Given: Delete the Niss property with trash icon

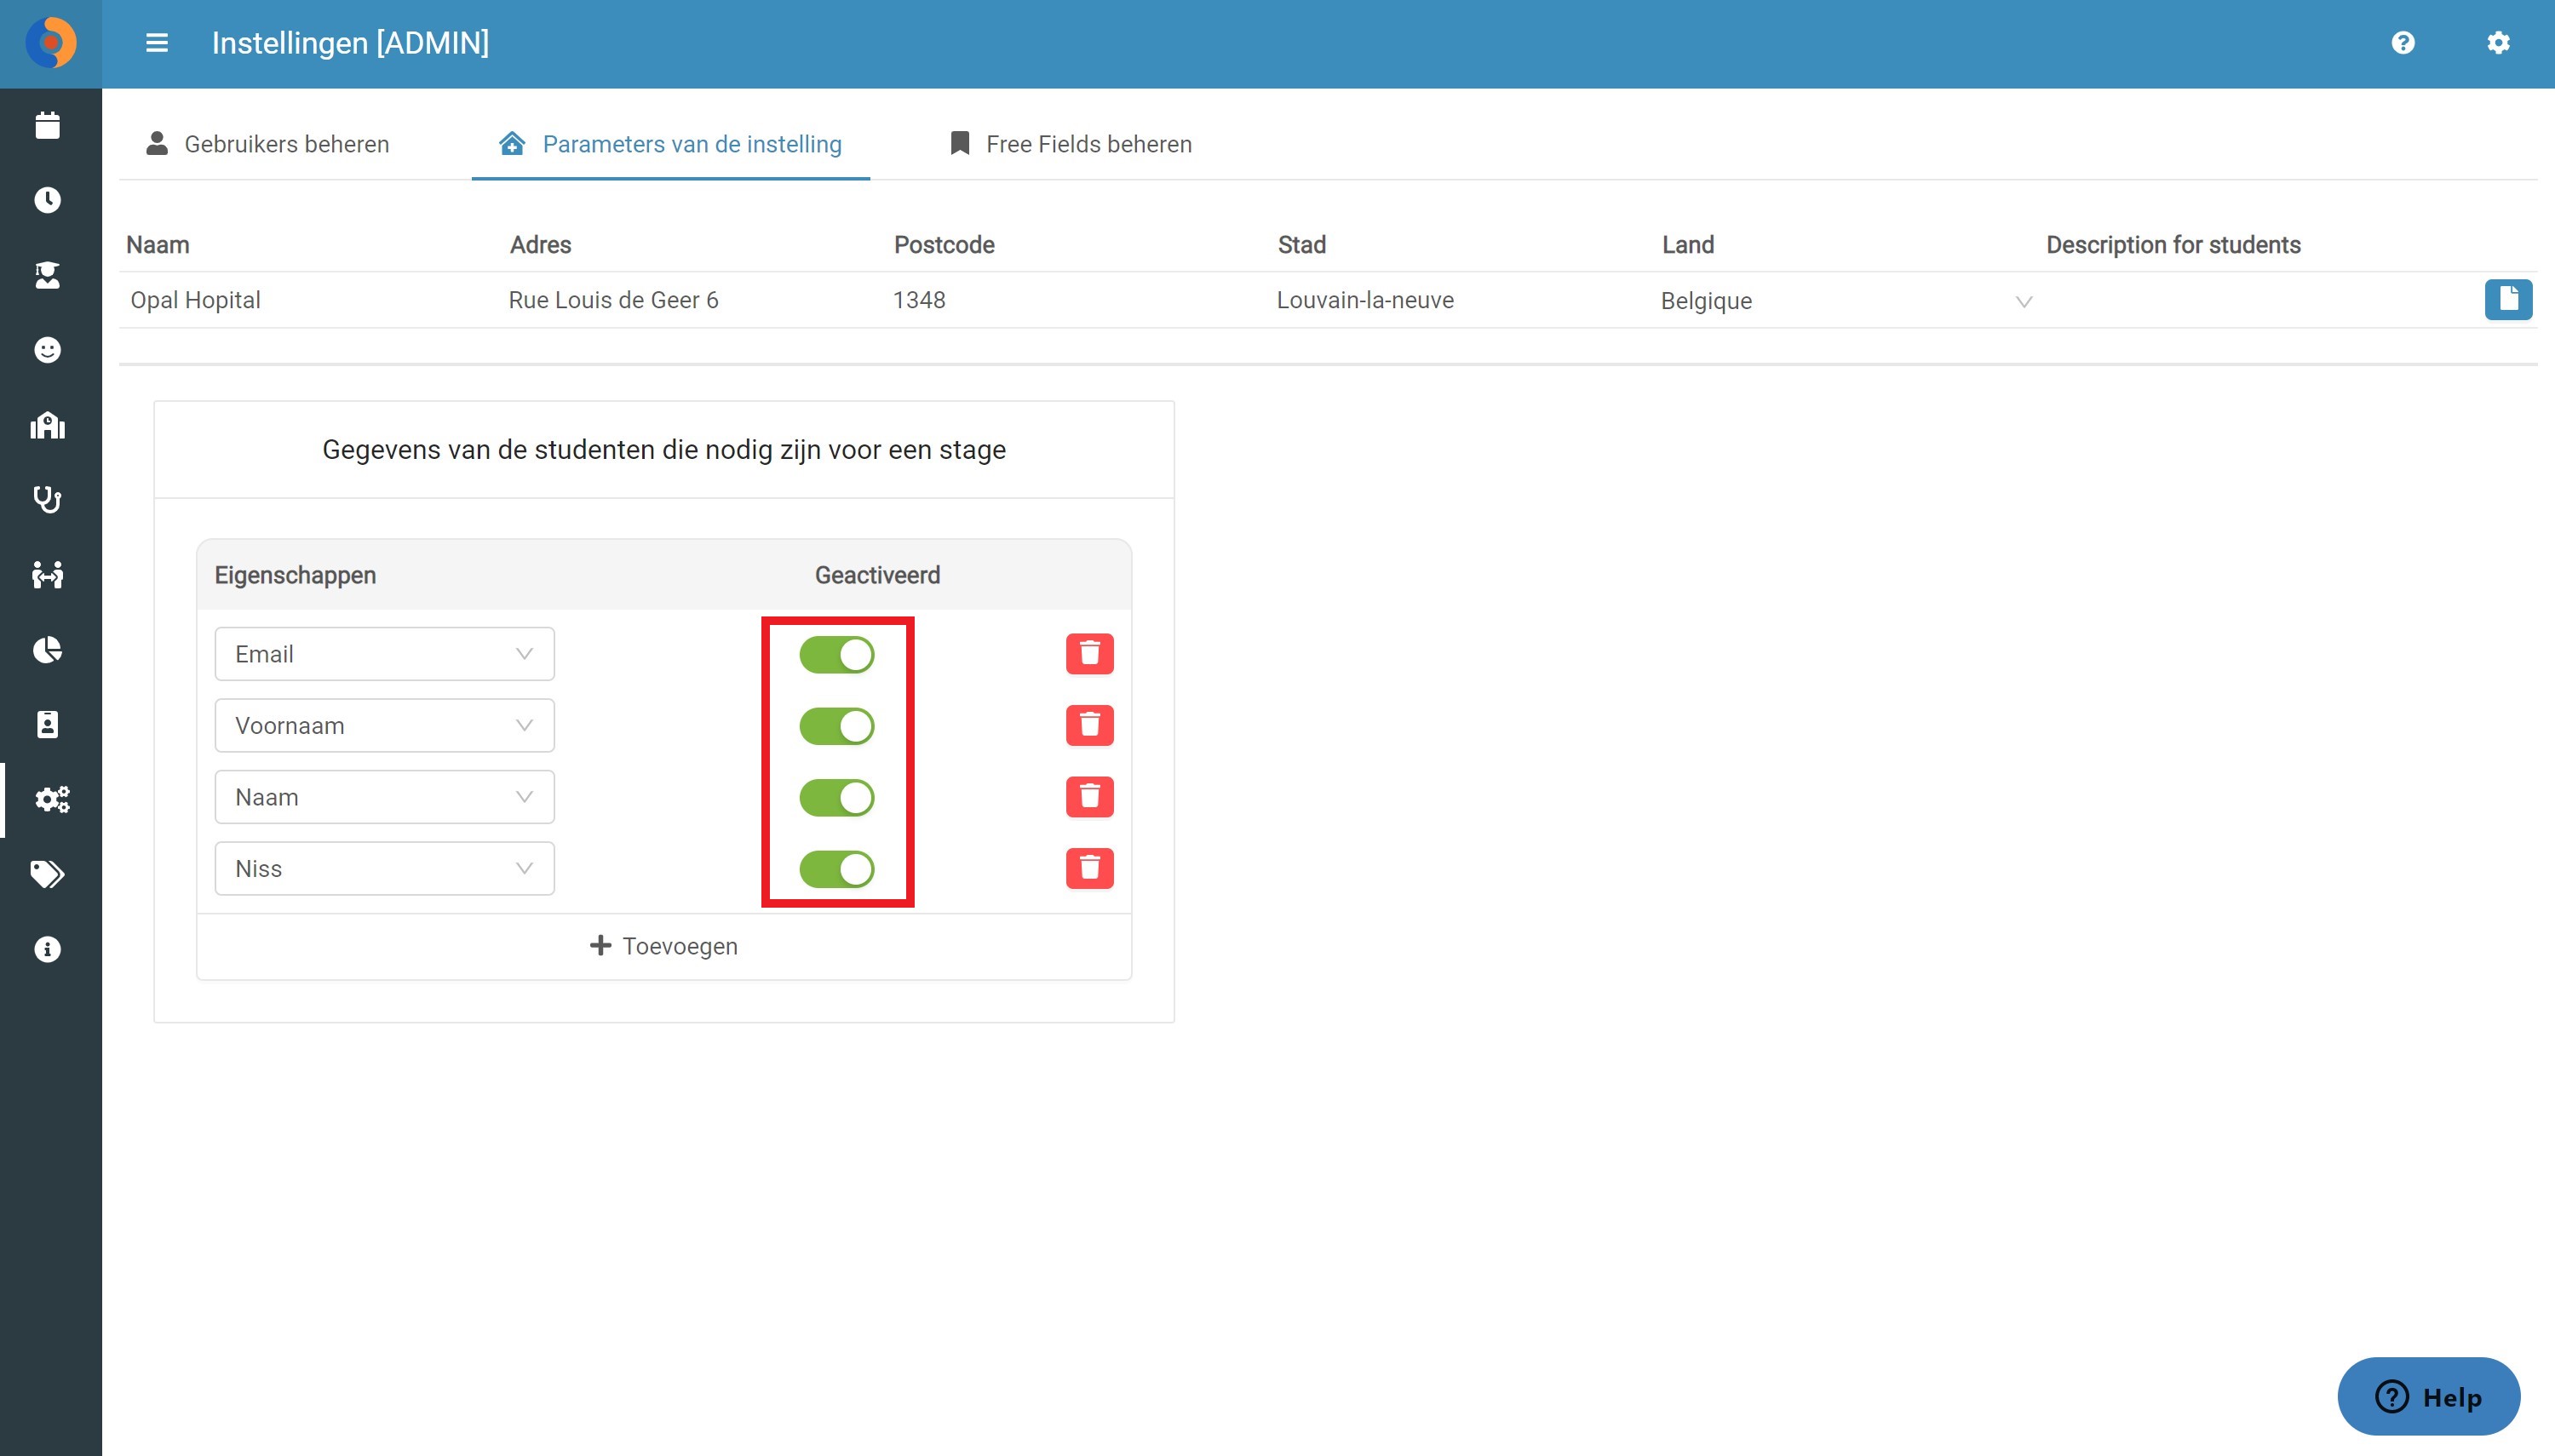Looking at the screenshot, I should 1089,868.
